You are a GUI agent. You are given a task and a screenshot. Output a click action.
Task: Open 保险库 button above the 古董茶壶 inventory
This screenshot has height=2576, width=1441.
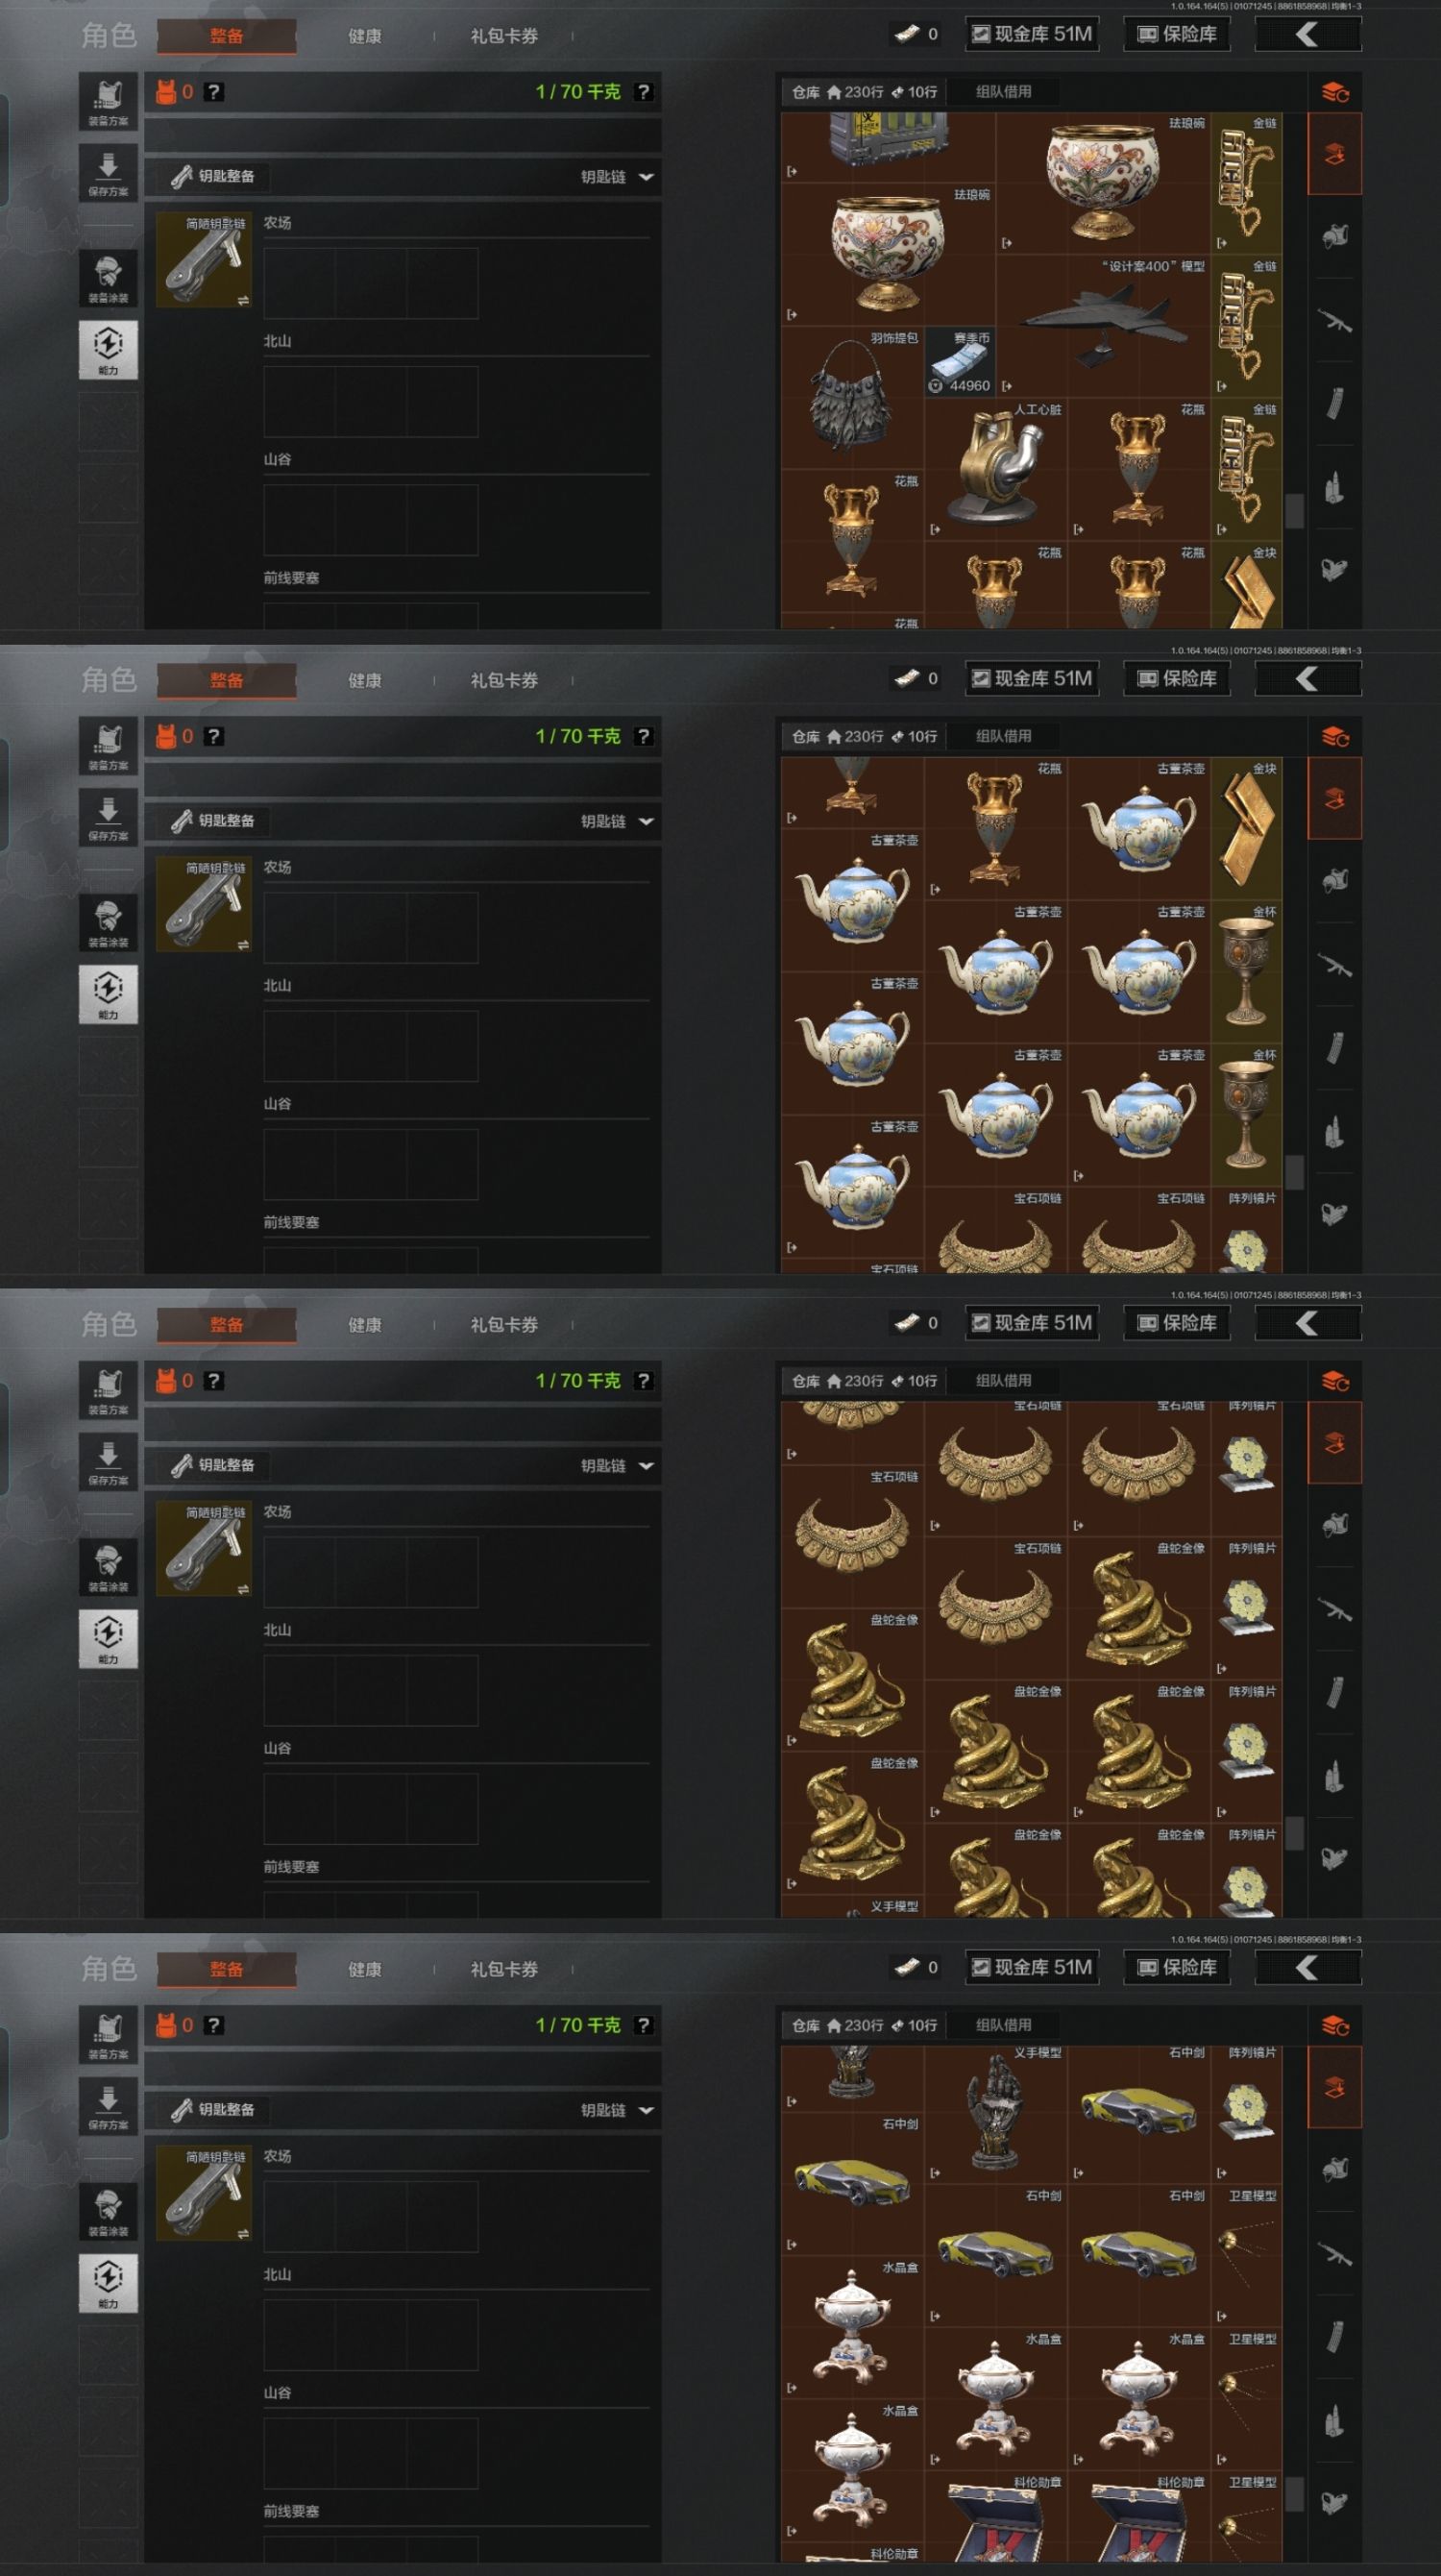tap(1177, 678)
